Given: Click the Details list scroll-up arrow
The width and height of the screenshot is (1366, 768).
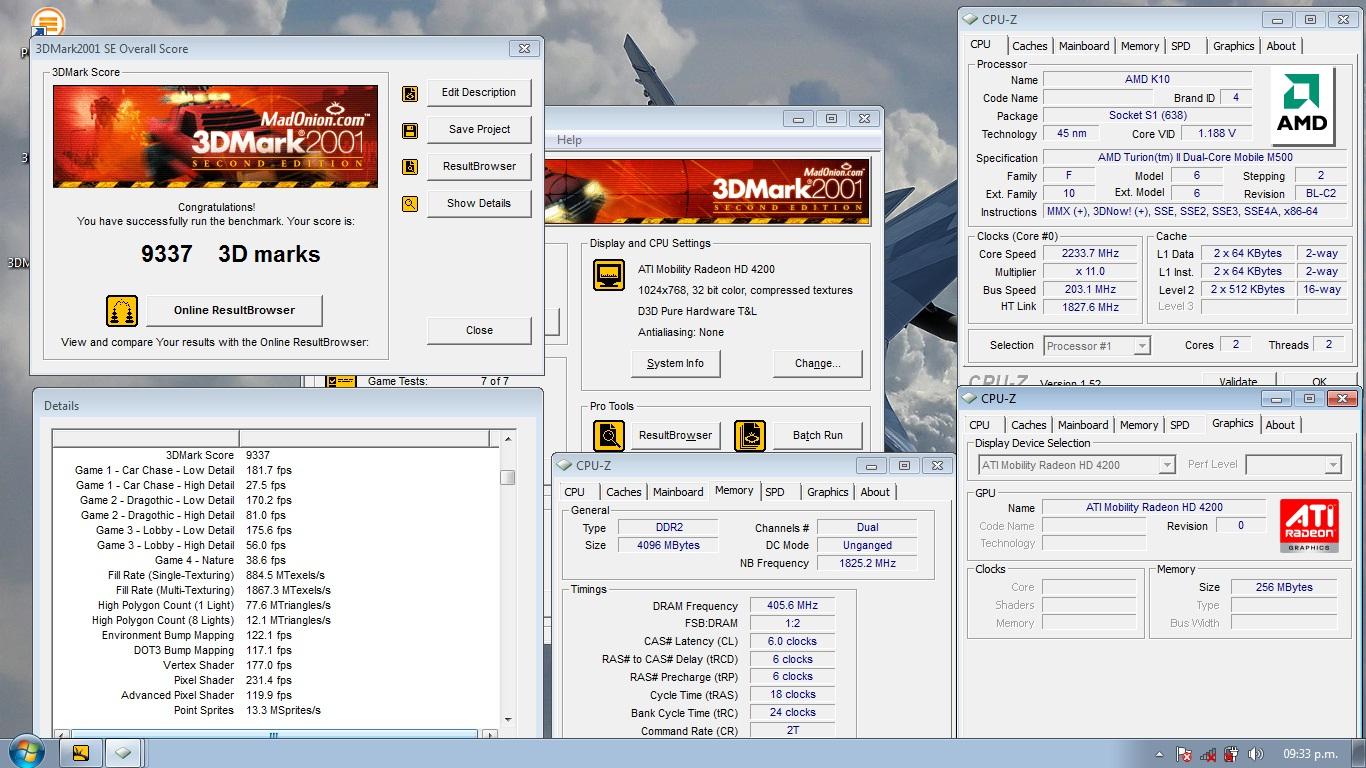Looking at the screenshot, I should [508, 439].
